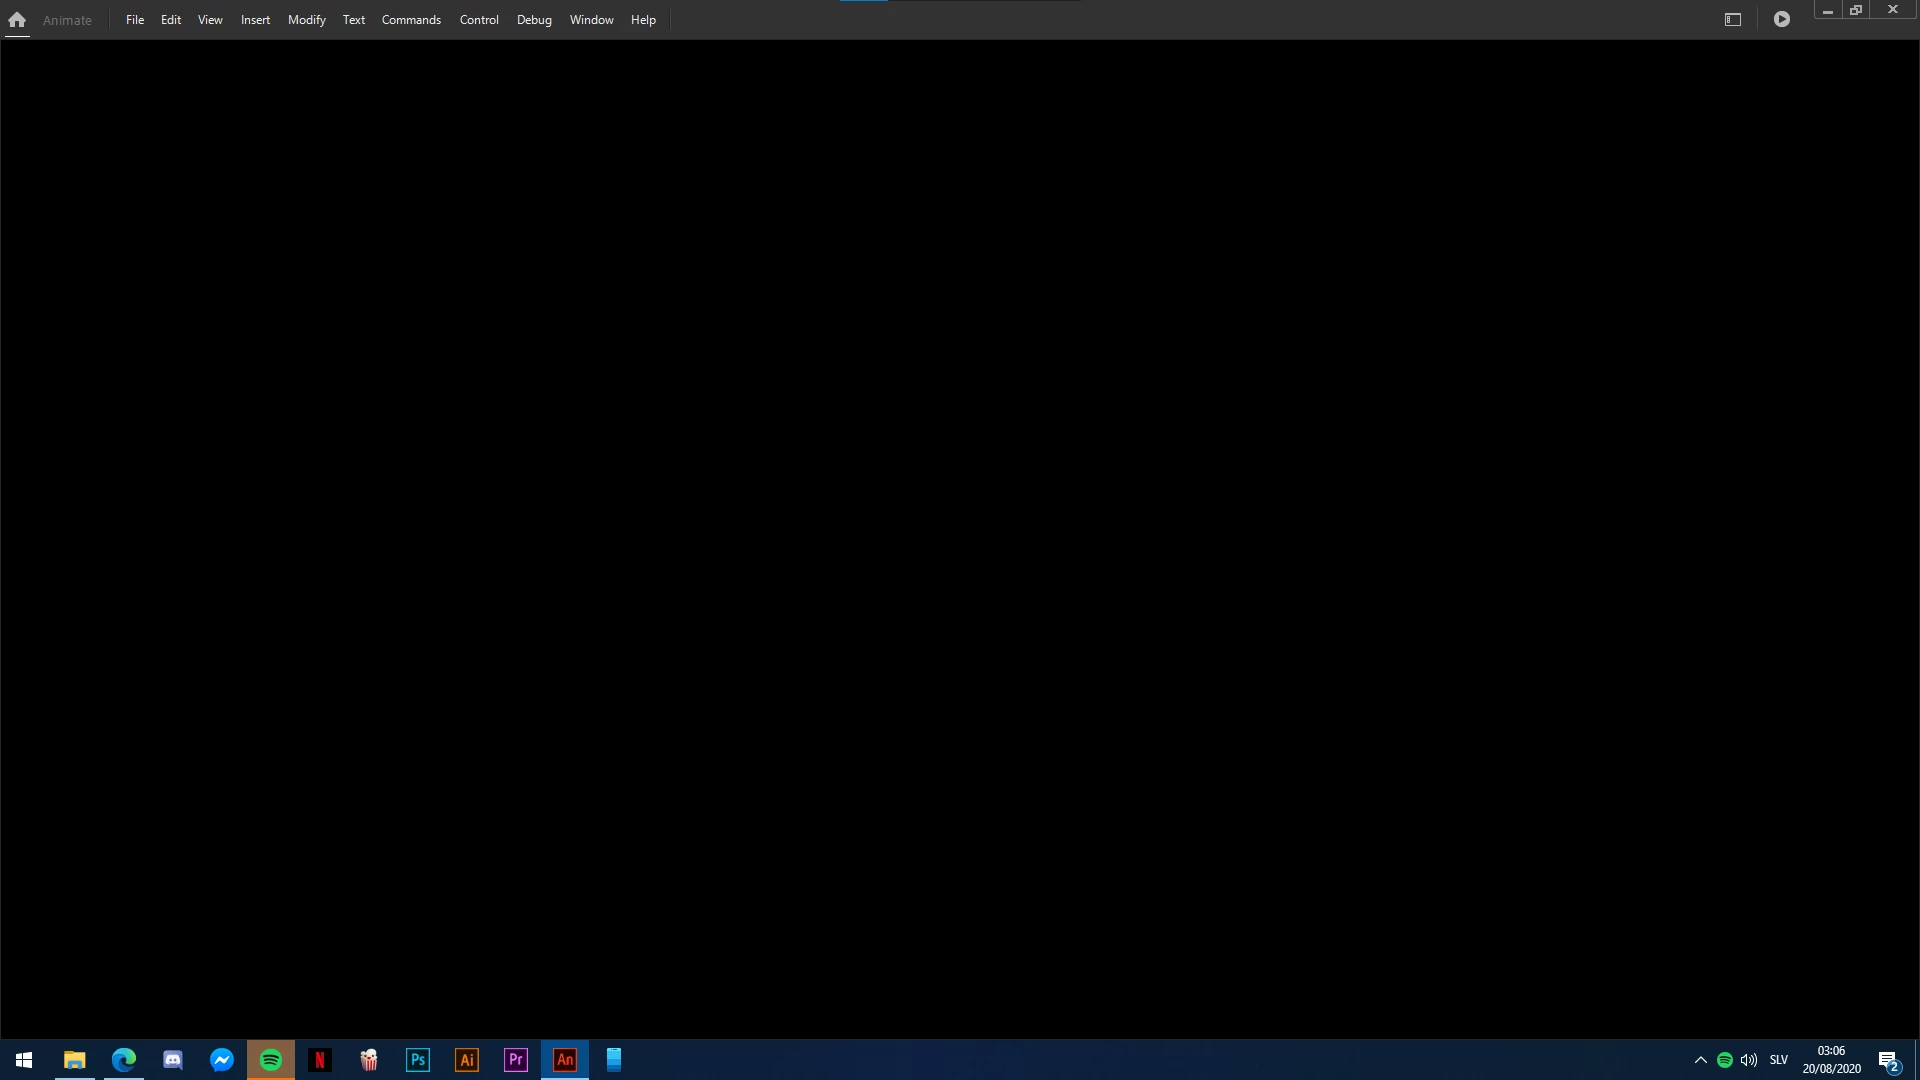Open the Commands menu
Screen dimensions: 1920x1080
411,20
